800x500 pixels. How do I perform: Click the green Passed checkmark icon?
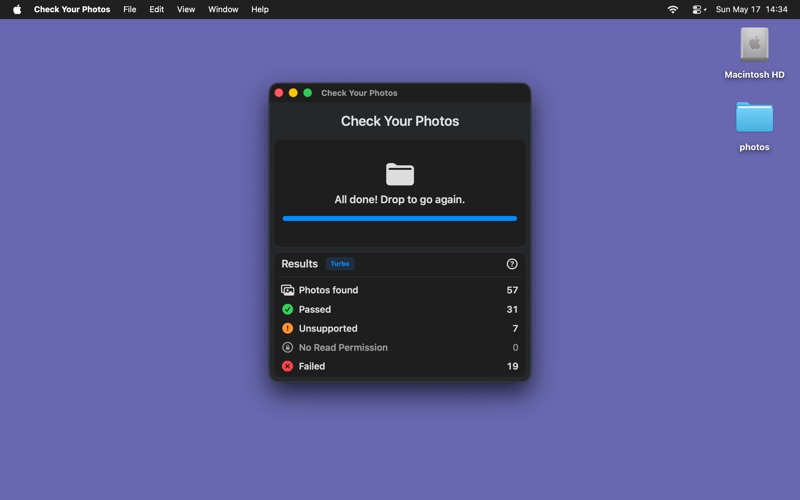tap(287, 309)
